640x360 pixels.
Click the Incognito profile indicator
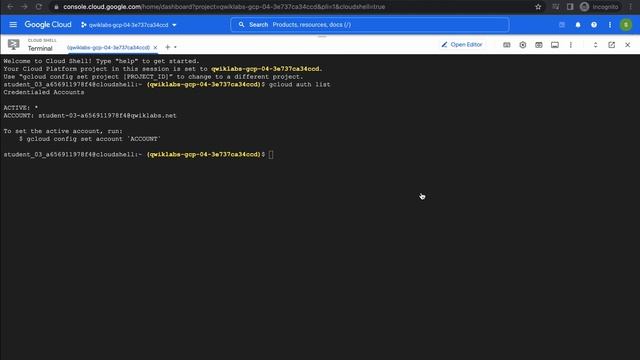point(599,7)
